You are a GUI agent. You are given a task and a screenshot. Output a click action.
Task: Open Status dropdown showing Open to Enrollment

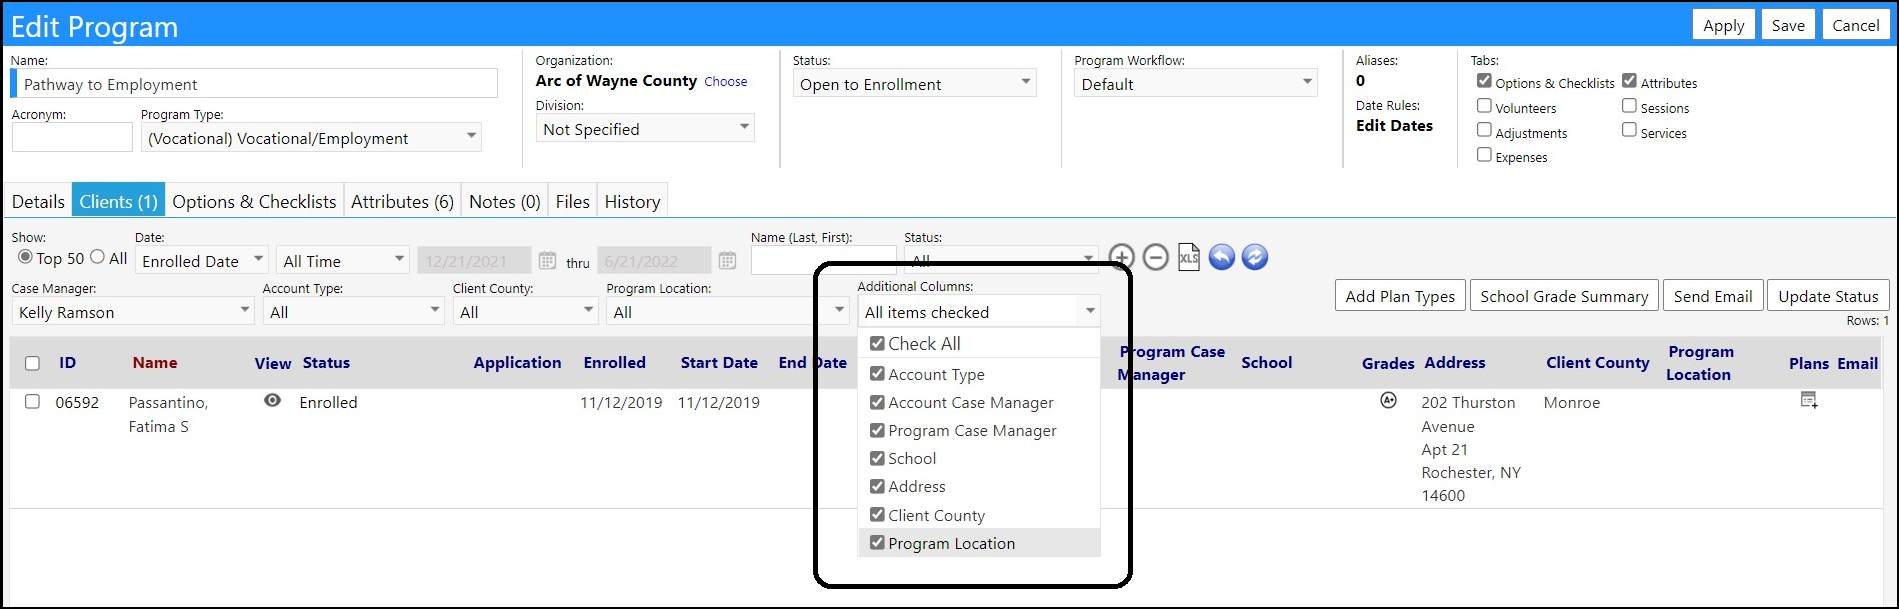coord(914,84)
